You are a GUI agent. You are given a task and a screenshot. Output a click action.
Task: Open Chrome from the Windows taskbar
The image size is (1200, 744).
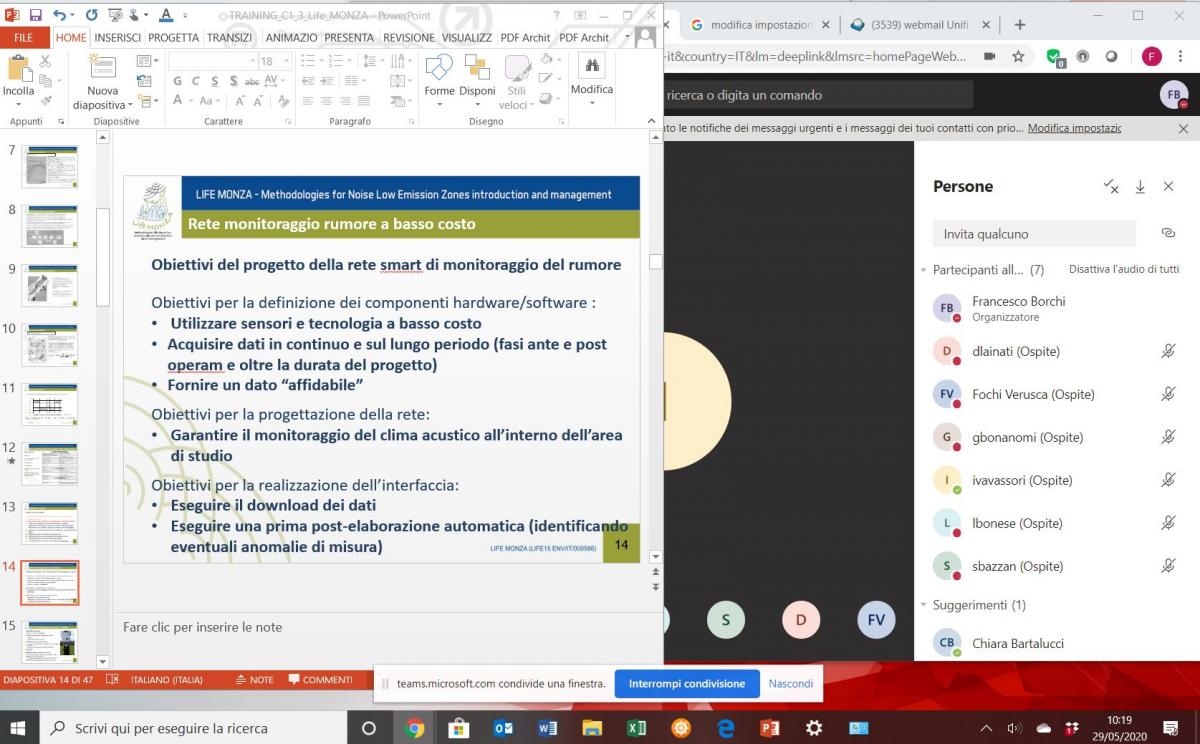click(414, 728)
